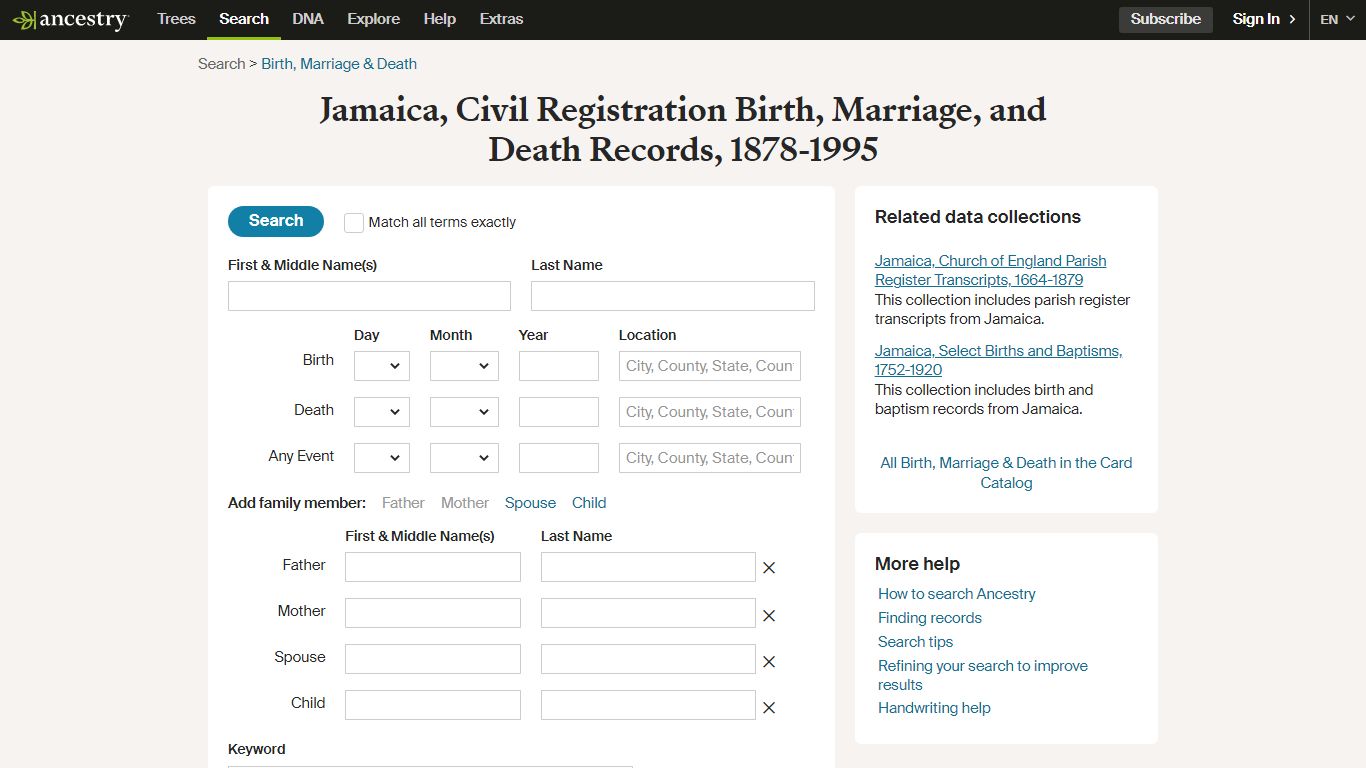
Task: Focus Any Event Location field
Action: click(x=710, y=458)
